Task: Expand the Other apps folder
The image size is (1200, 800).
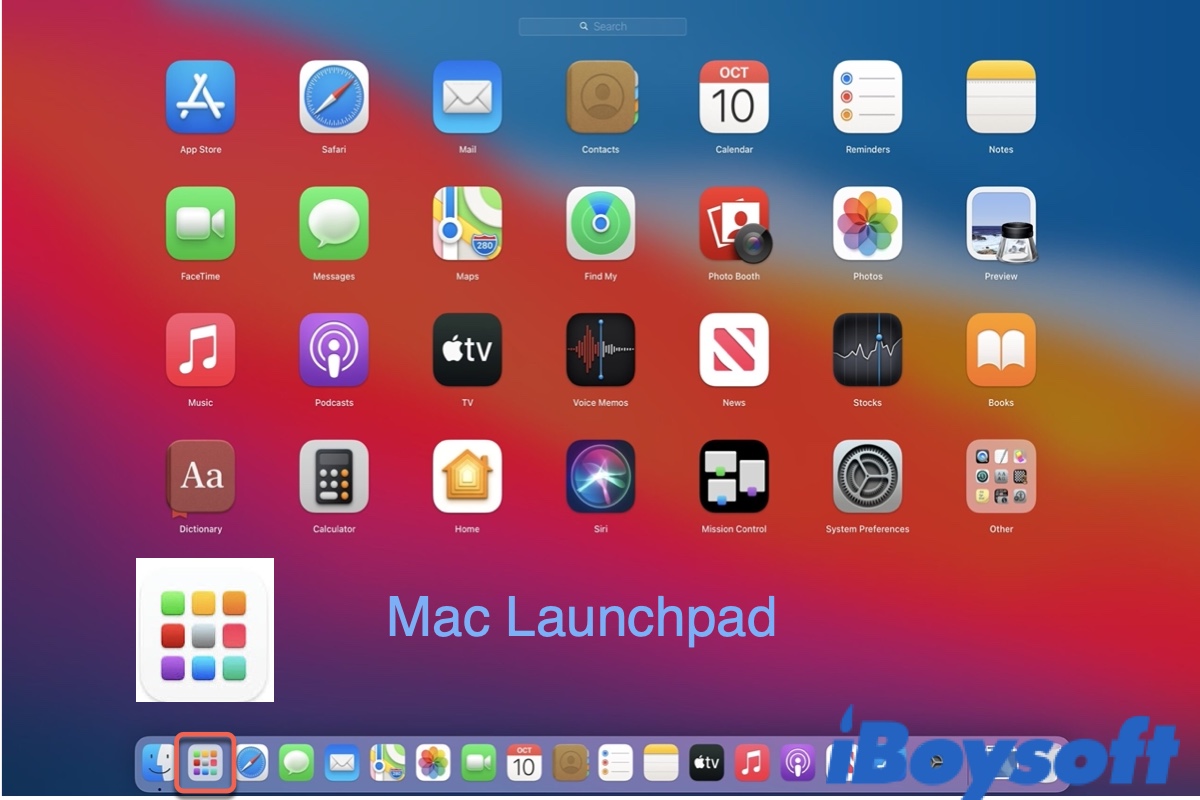Action: tap(1001, 476)
